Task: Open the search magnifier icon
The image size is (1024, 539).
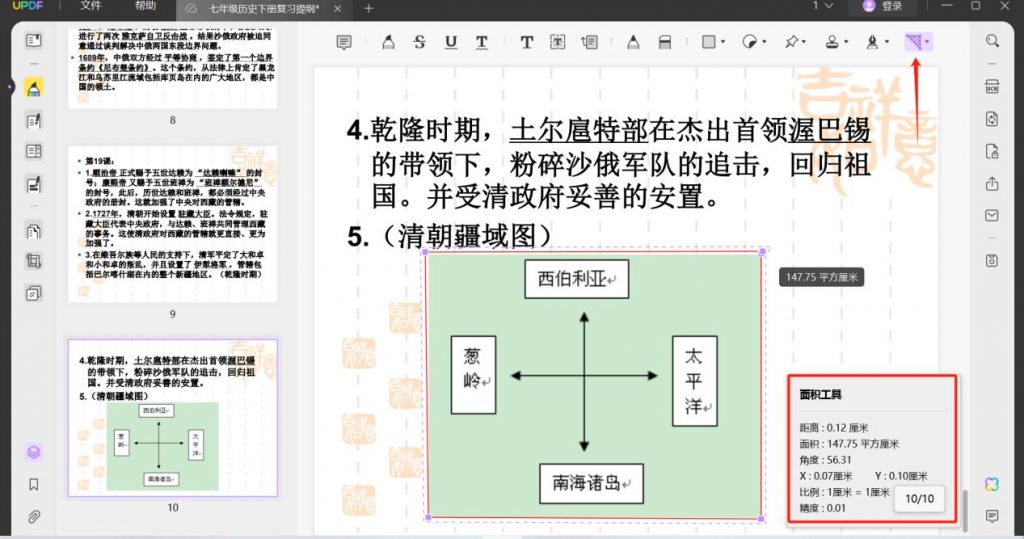Action: 992,41
